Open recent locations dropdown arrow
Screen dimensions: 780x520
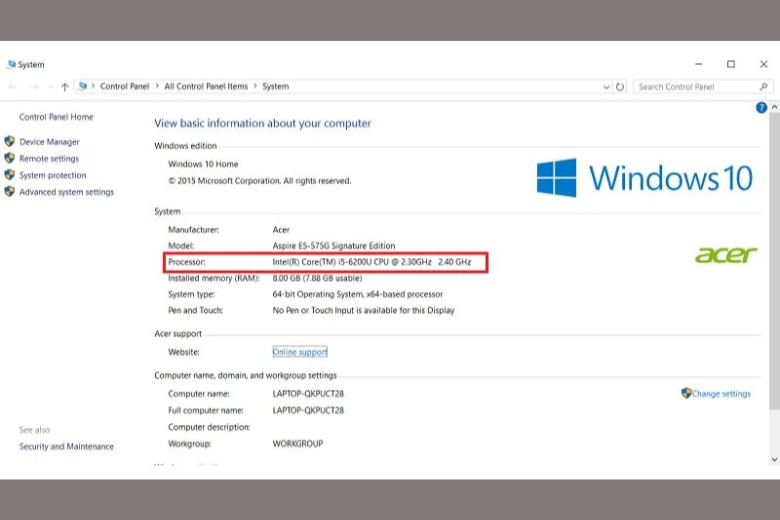tap(50, 87)
